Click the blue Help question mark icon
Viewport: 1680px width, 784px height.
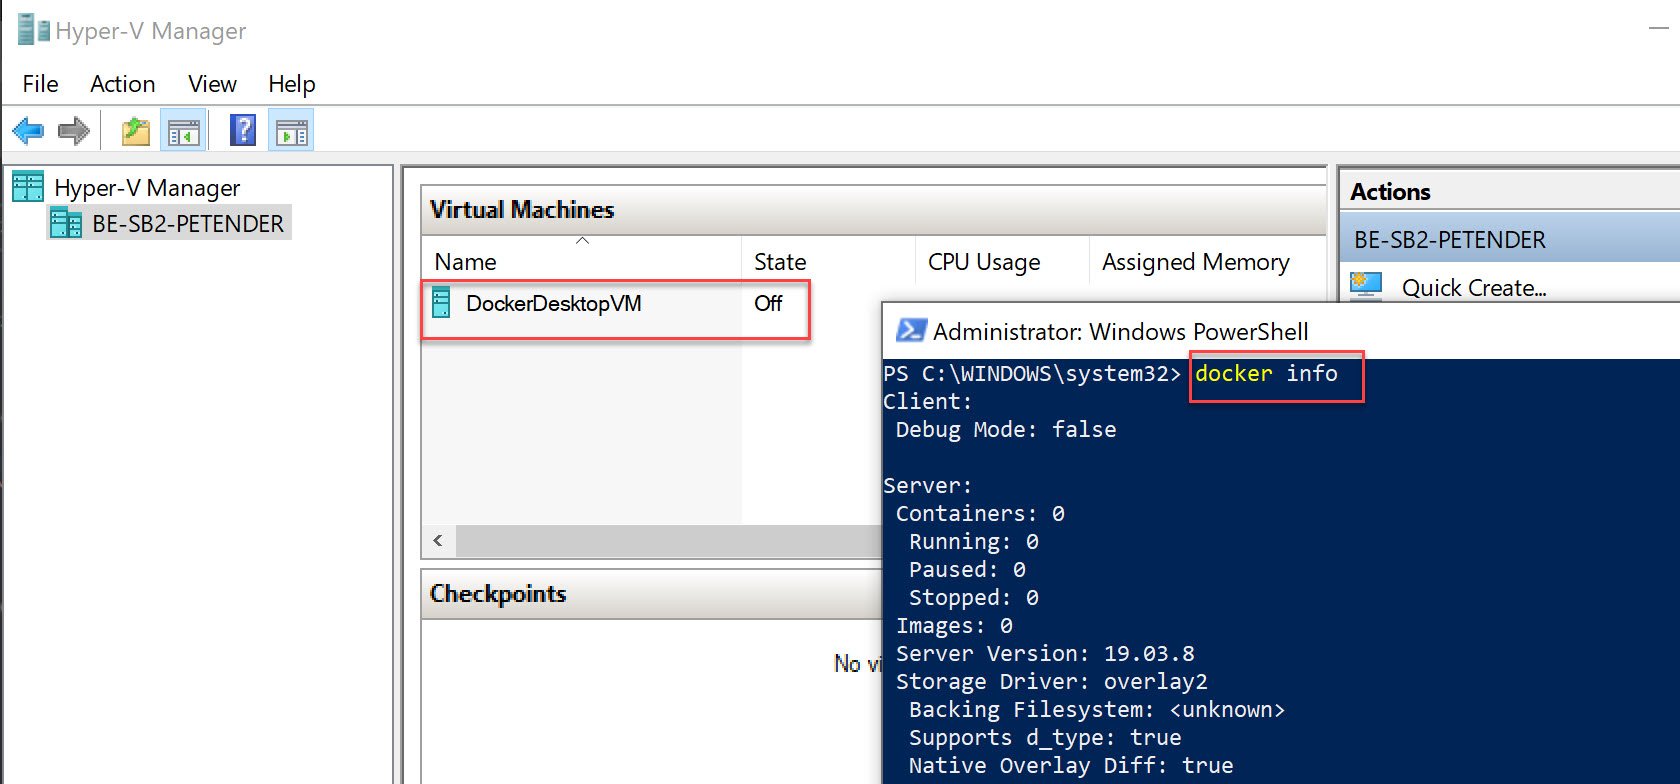tap(243, 131)
